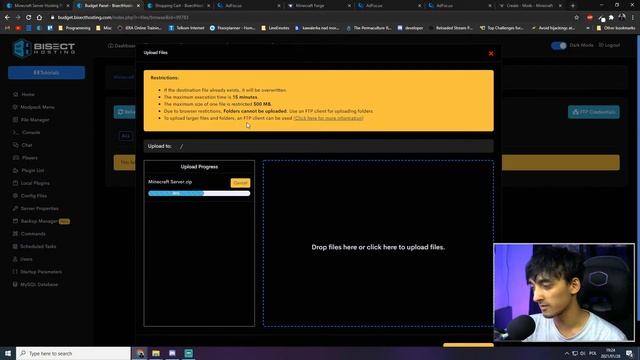Click the Logout link
Viewport: 640px width, 360px height.
tap(609, 45)
